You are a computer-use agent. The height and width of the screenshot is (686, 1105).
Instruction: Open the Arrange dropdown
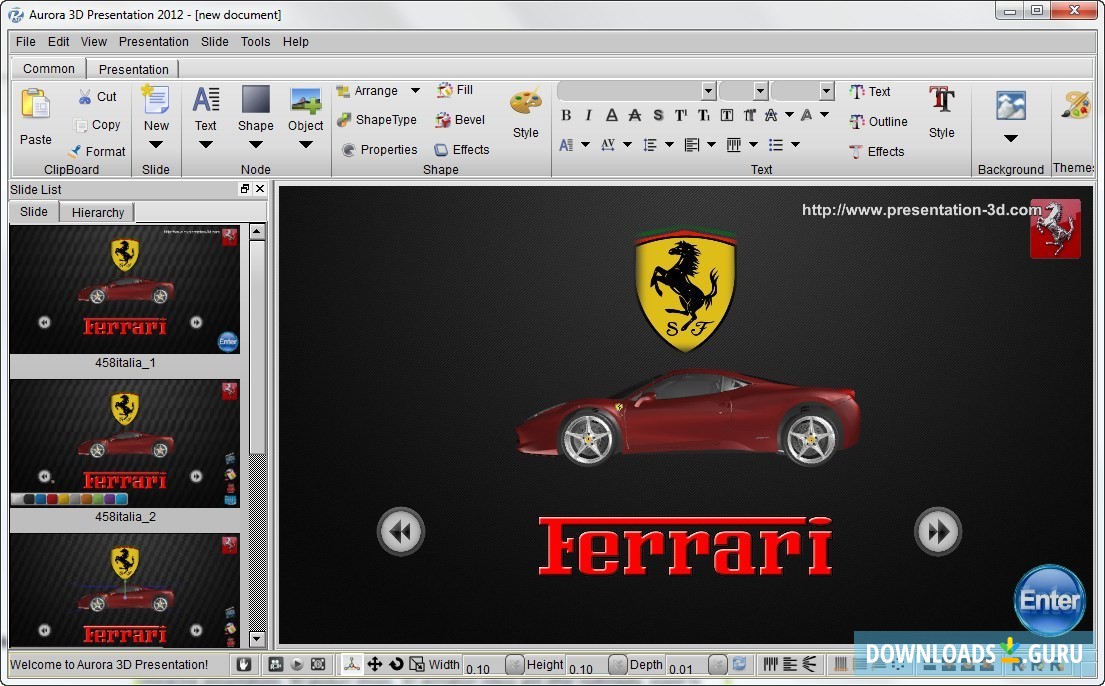click(x=415, y=90)
